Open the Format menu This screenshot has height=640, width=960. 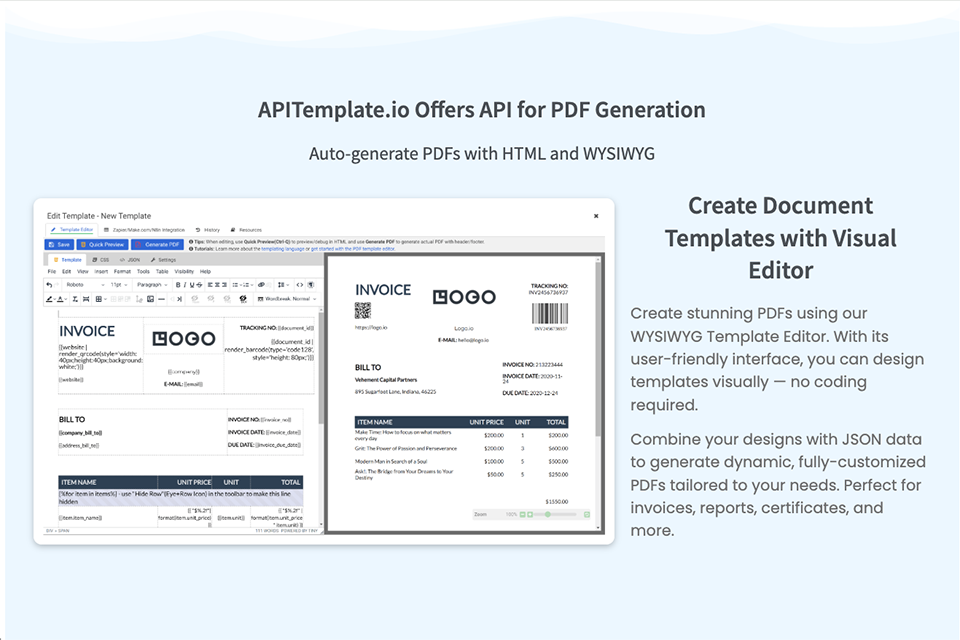tap(122, 271)
